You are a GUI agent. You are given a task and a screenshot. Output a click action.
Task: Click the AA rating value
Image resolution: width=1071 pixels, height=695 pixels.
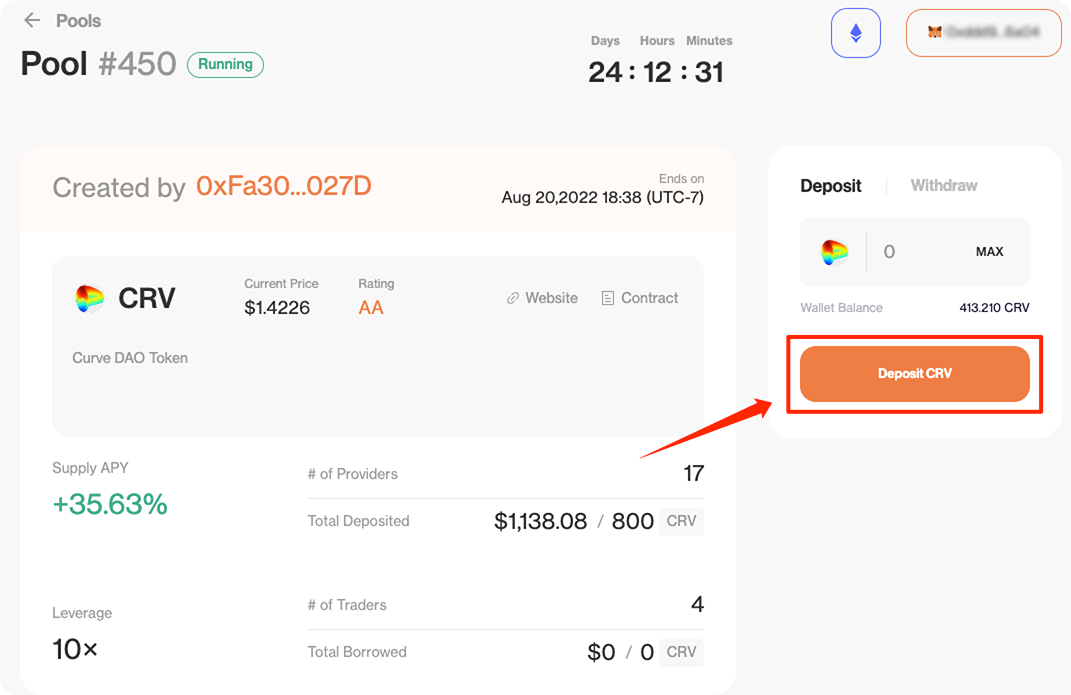371,308
